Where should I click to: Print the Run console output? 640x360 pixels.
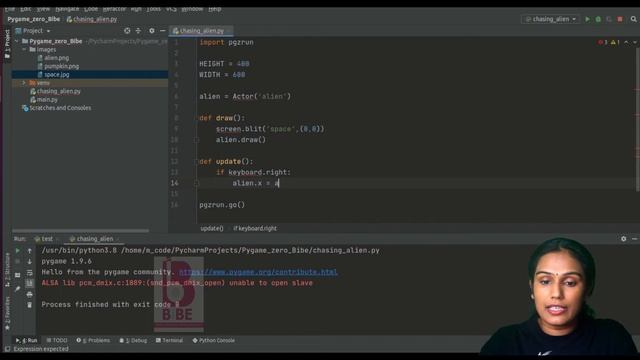29,294
